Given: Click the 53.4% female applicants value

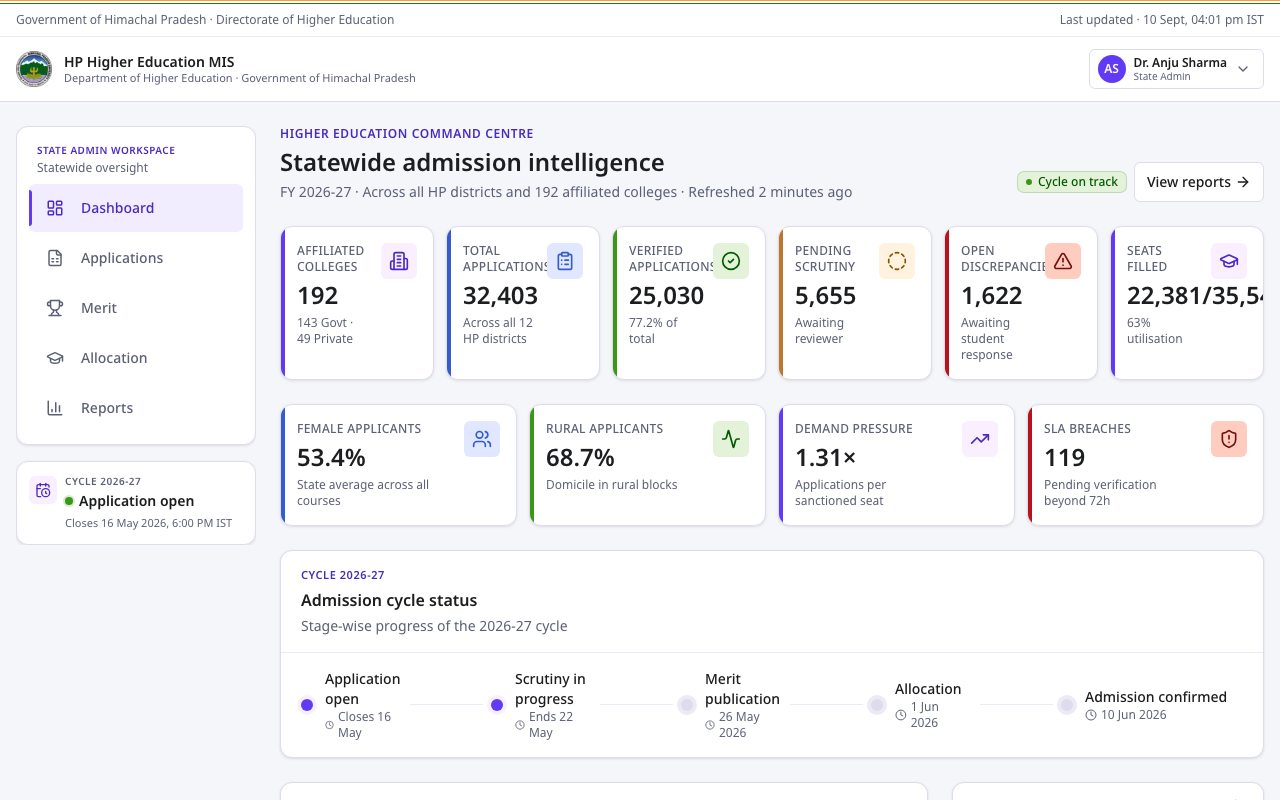Looking at the screenshot, I should [x=331, y=458].
